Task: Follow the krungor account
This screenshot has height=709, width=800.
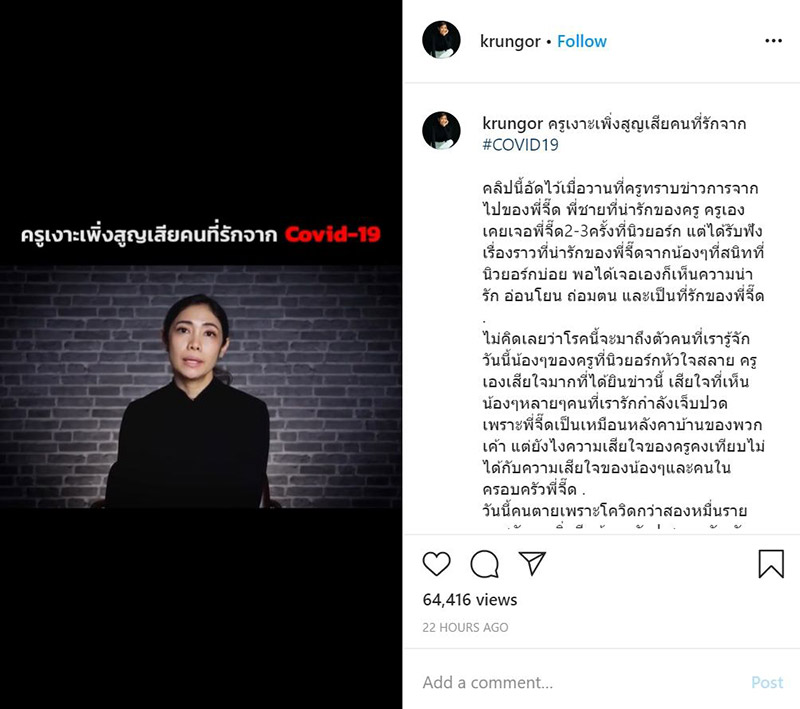Action: click(x=582, y=41)
